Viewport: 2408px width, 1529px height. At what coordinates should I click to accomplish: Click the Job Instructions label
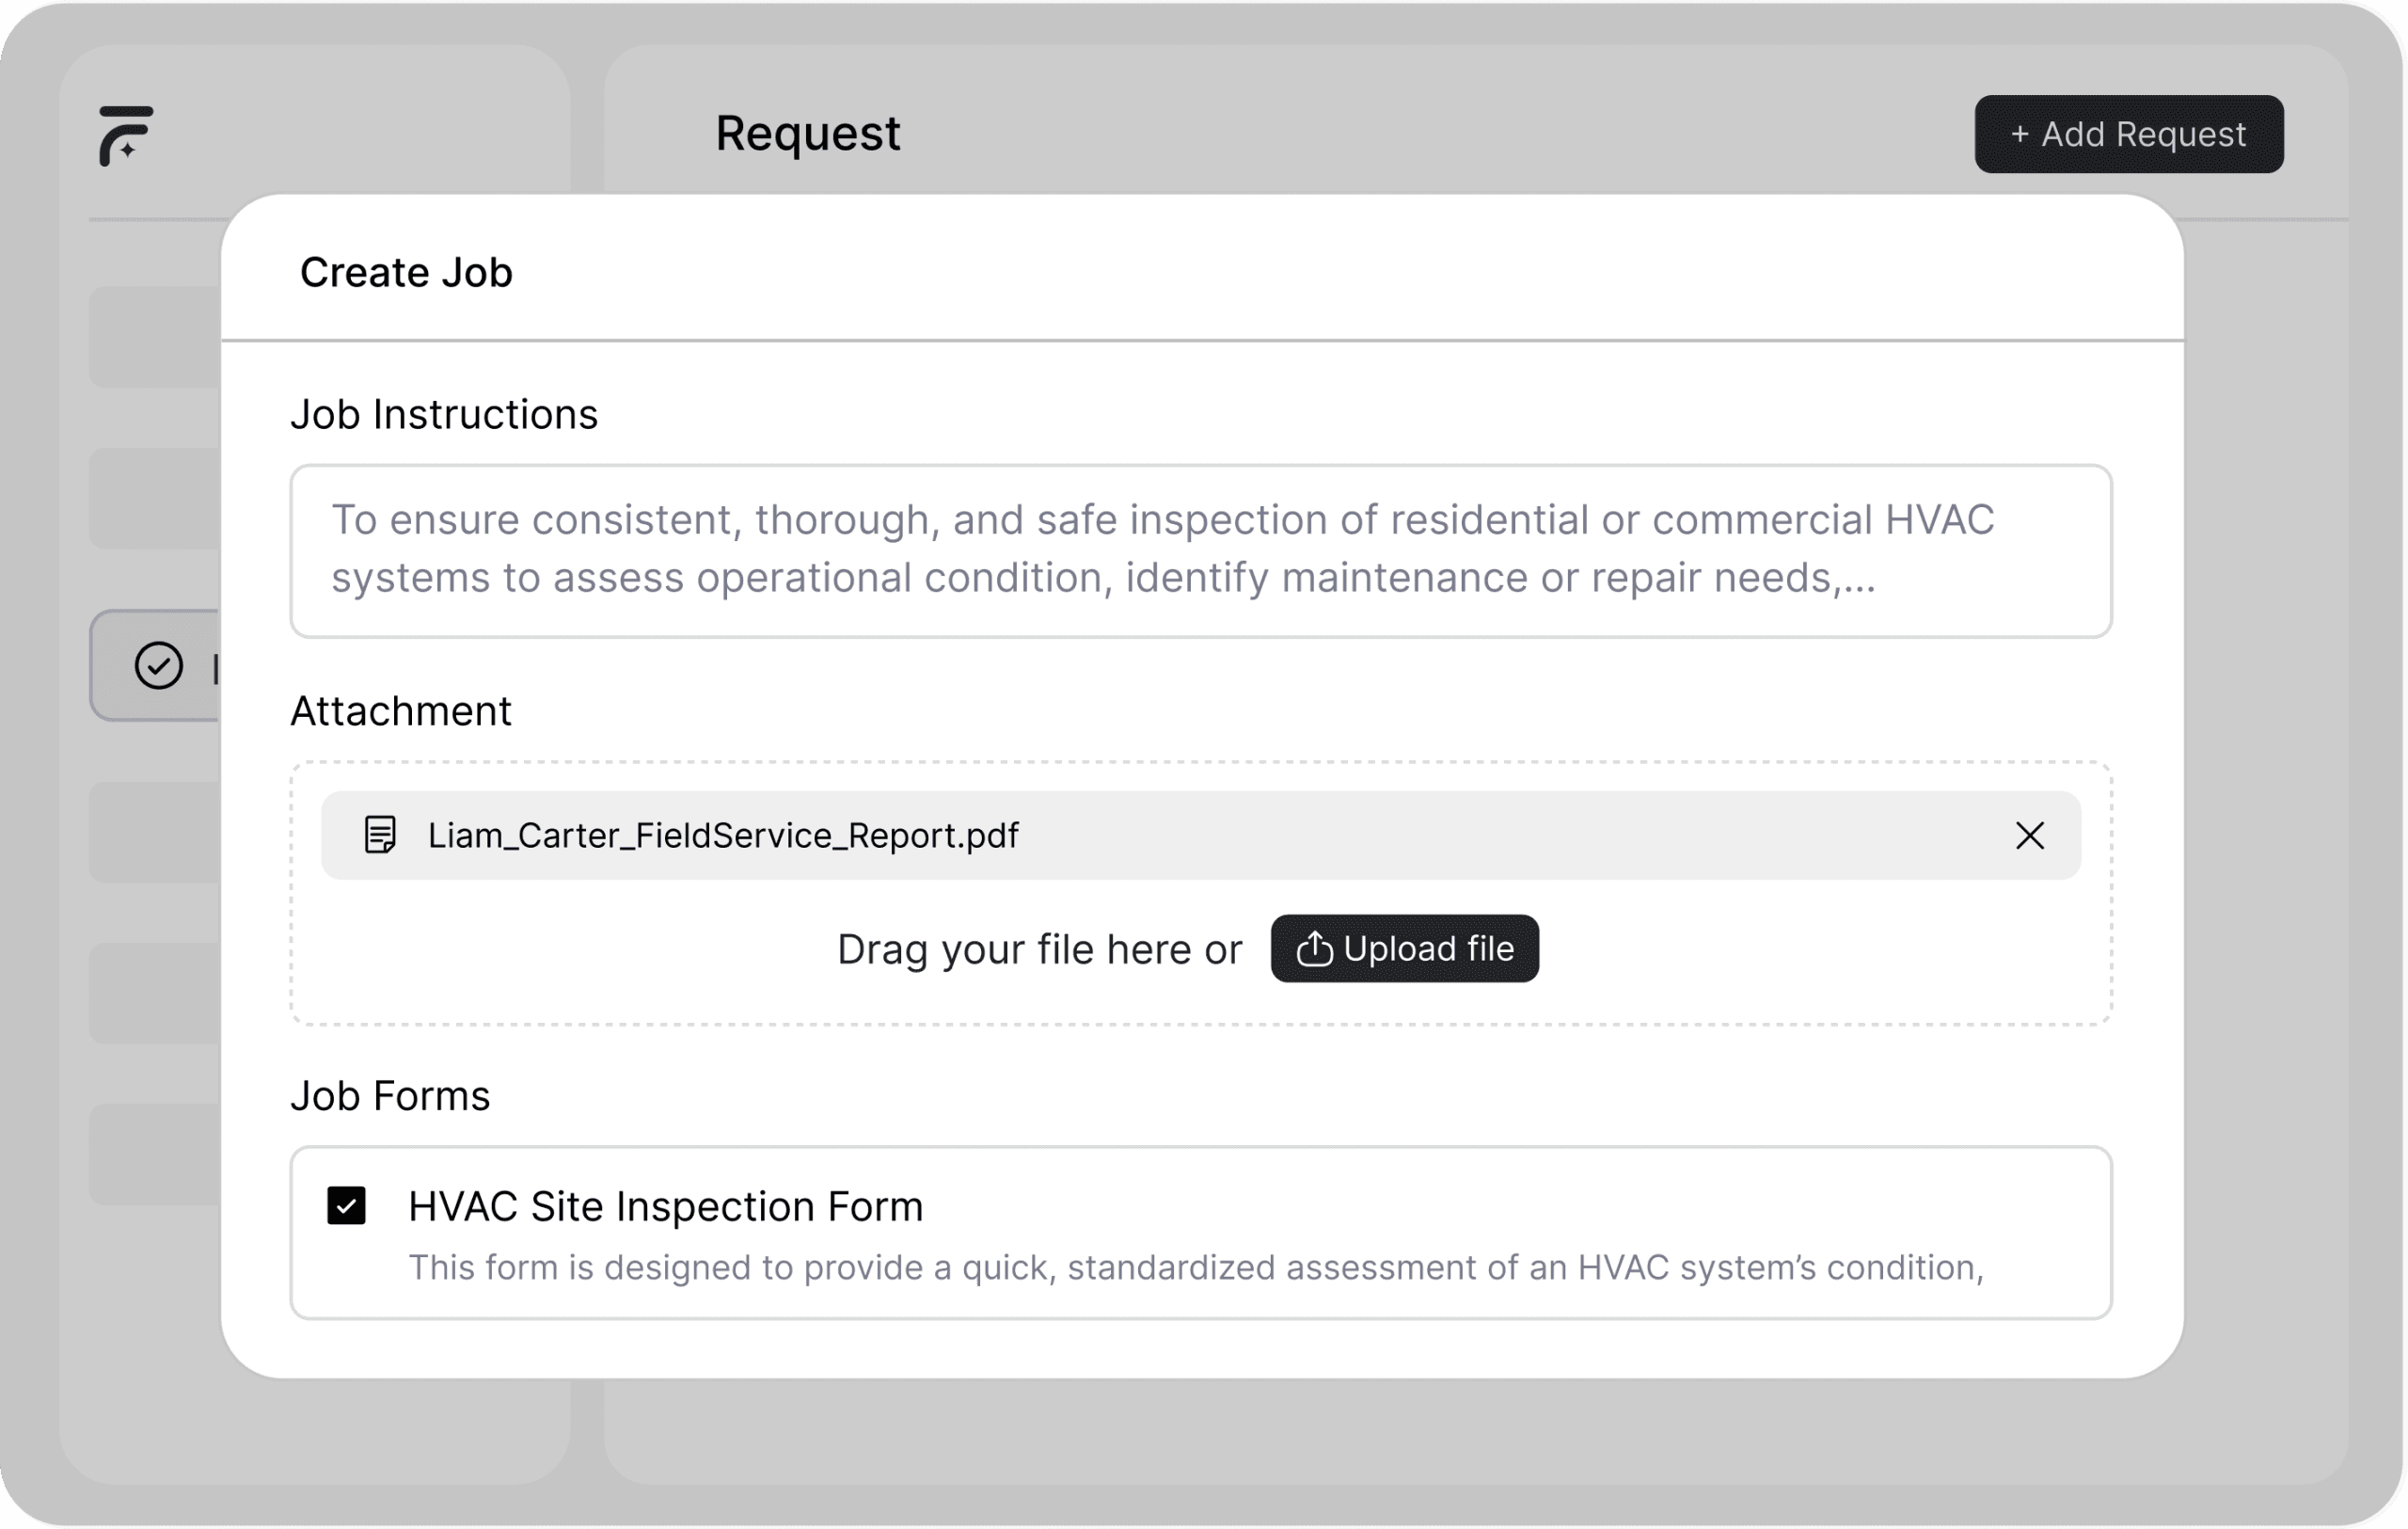coord(444,414)
